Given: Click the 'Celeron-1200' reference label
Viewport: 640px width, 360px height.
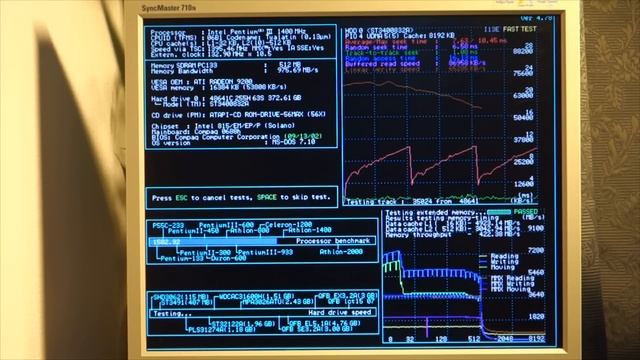Looking at the screenshot, I should coord(289,224).
